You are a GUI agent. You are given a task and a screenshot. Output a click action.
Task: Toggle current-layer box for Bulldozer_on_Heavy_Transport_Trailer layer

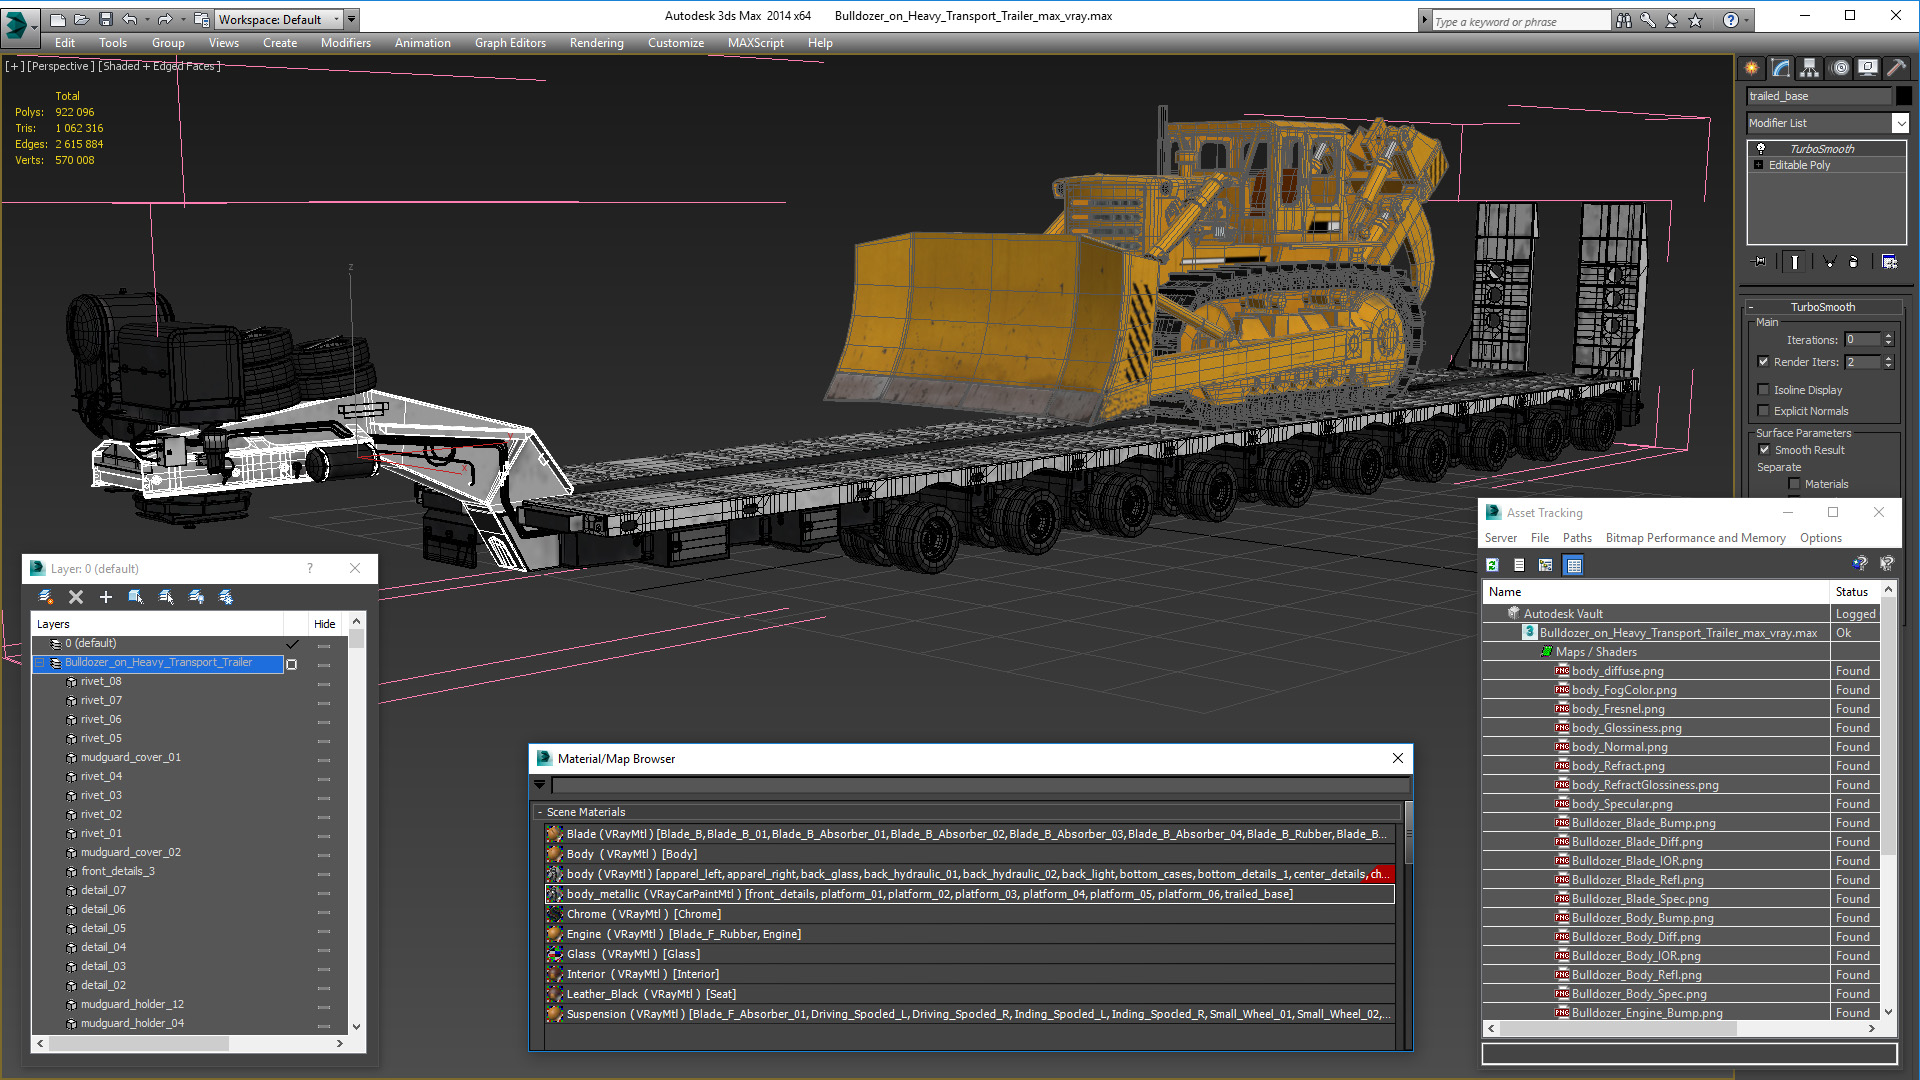pyautogui.click(x=292, y=664)
